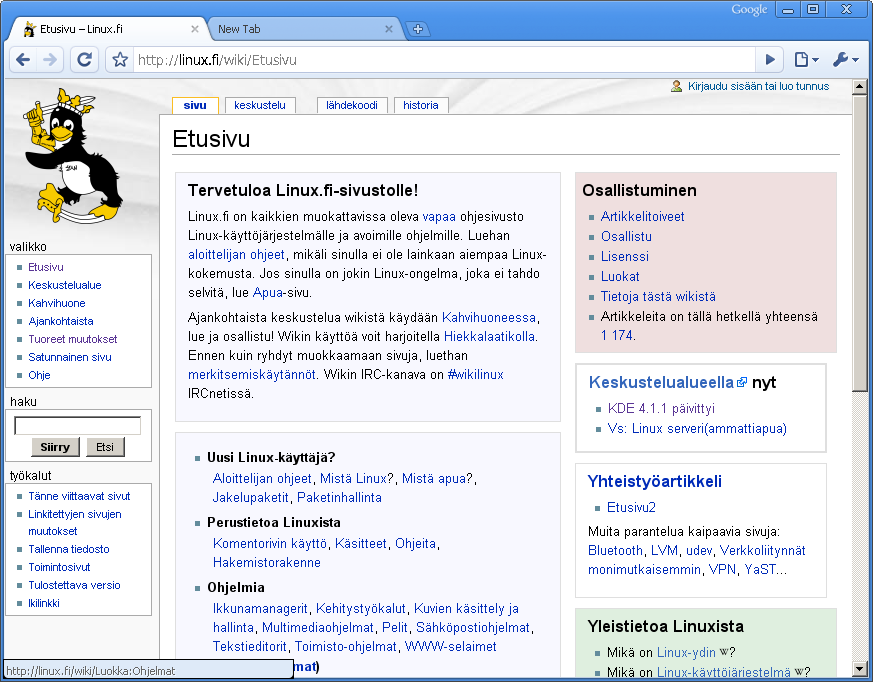Bookmark this page with the star icon
The width and height of the screenshot is (873, 682).
[120, 60]
